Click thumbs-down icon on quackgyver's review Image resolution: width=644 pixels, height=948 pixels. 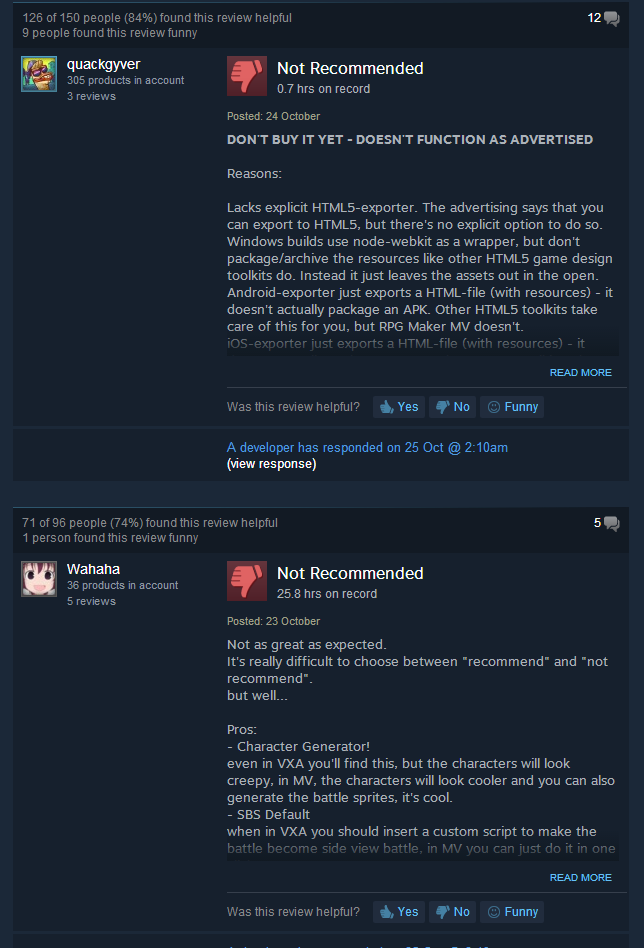tap(247, 76)
